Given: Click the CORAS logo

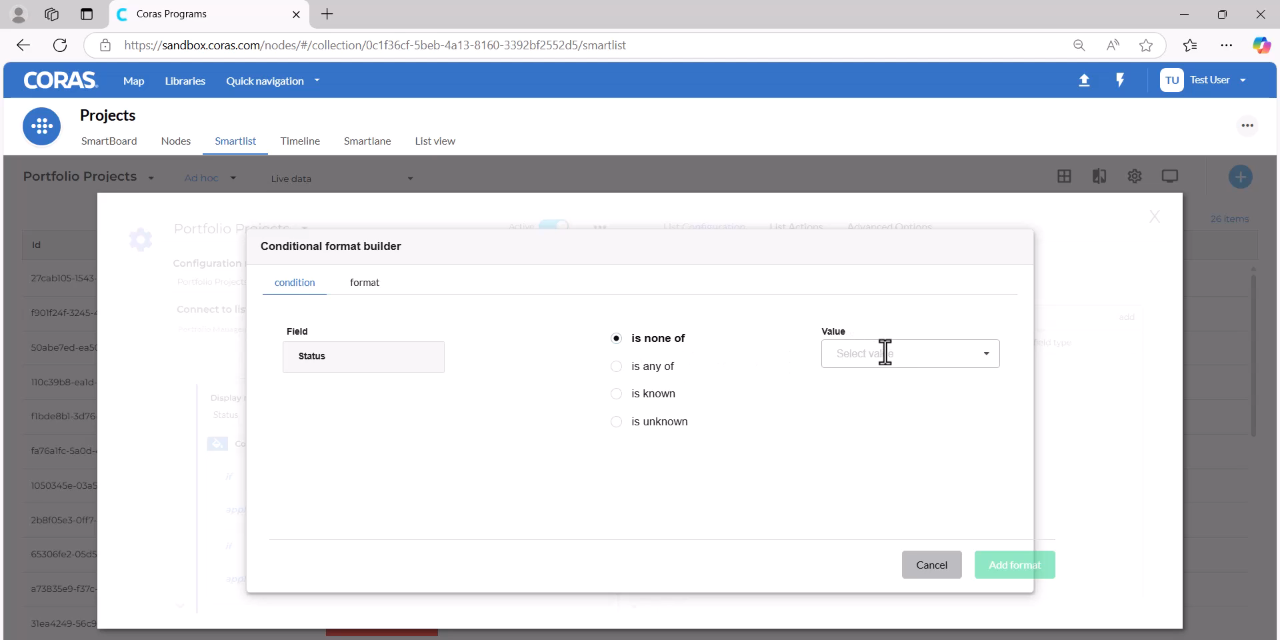Looking at the screenshot, I should pos(60,81).
